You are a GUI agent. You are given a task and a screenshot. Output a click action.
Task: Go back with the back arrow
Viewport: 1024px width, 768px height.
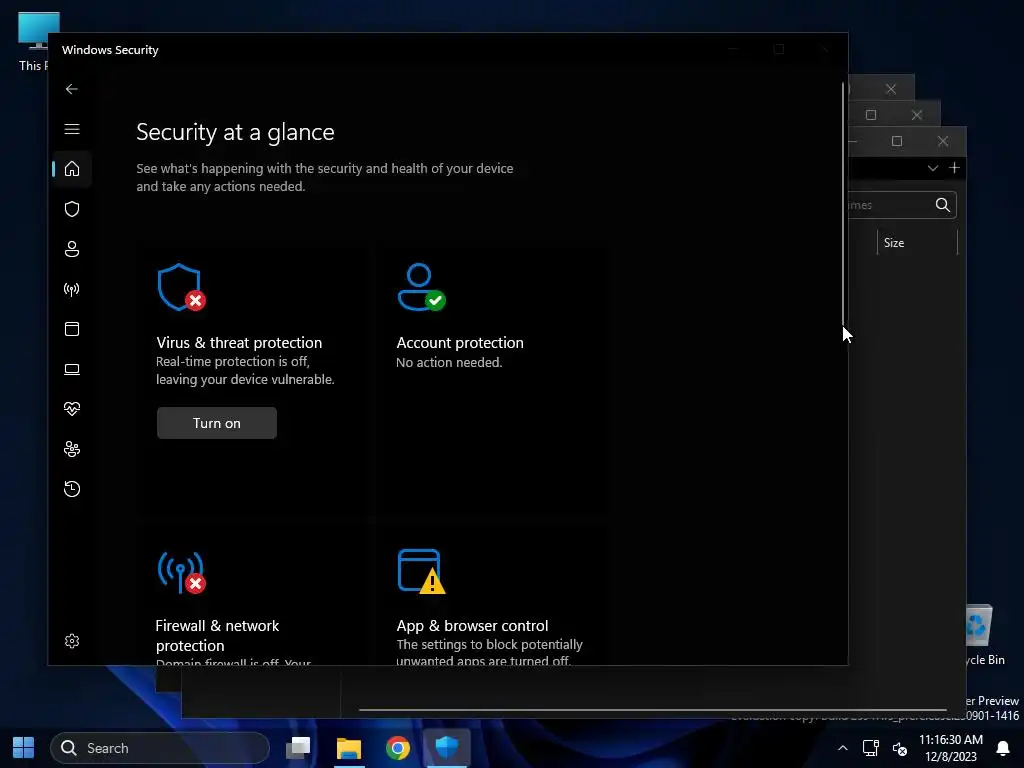[x=72, y=89]
